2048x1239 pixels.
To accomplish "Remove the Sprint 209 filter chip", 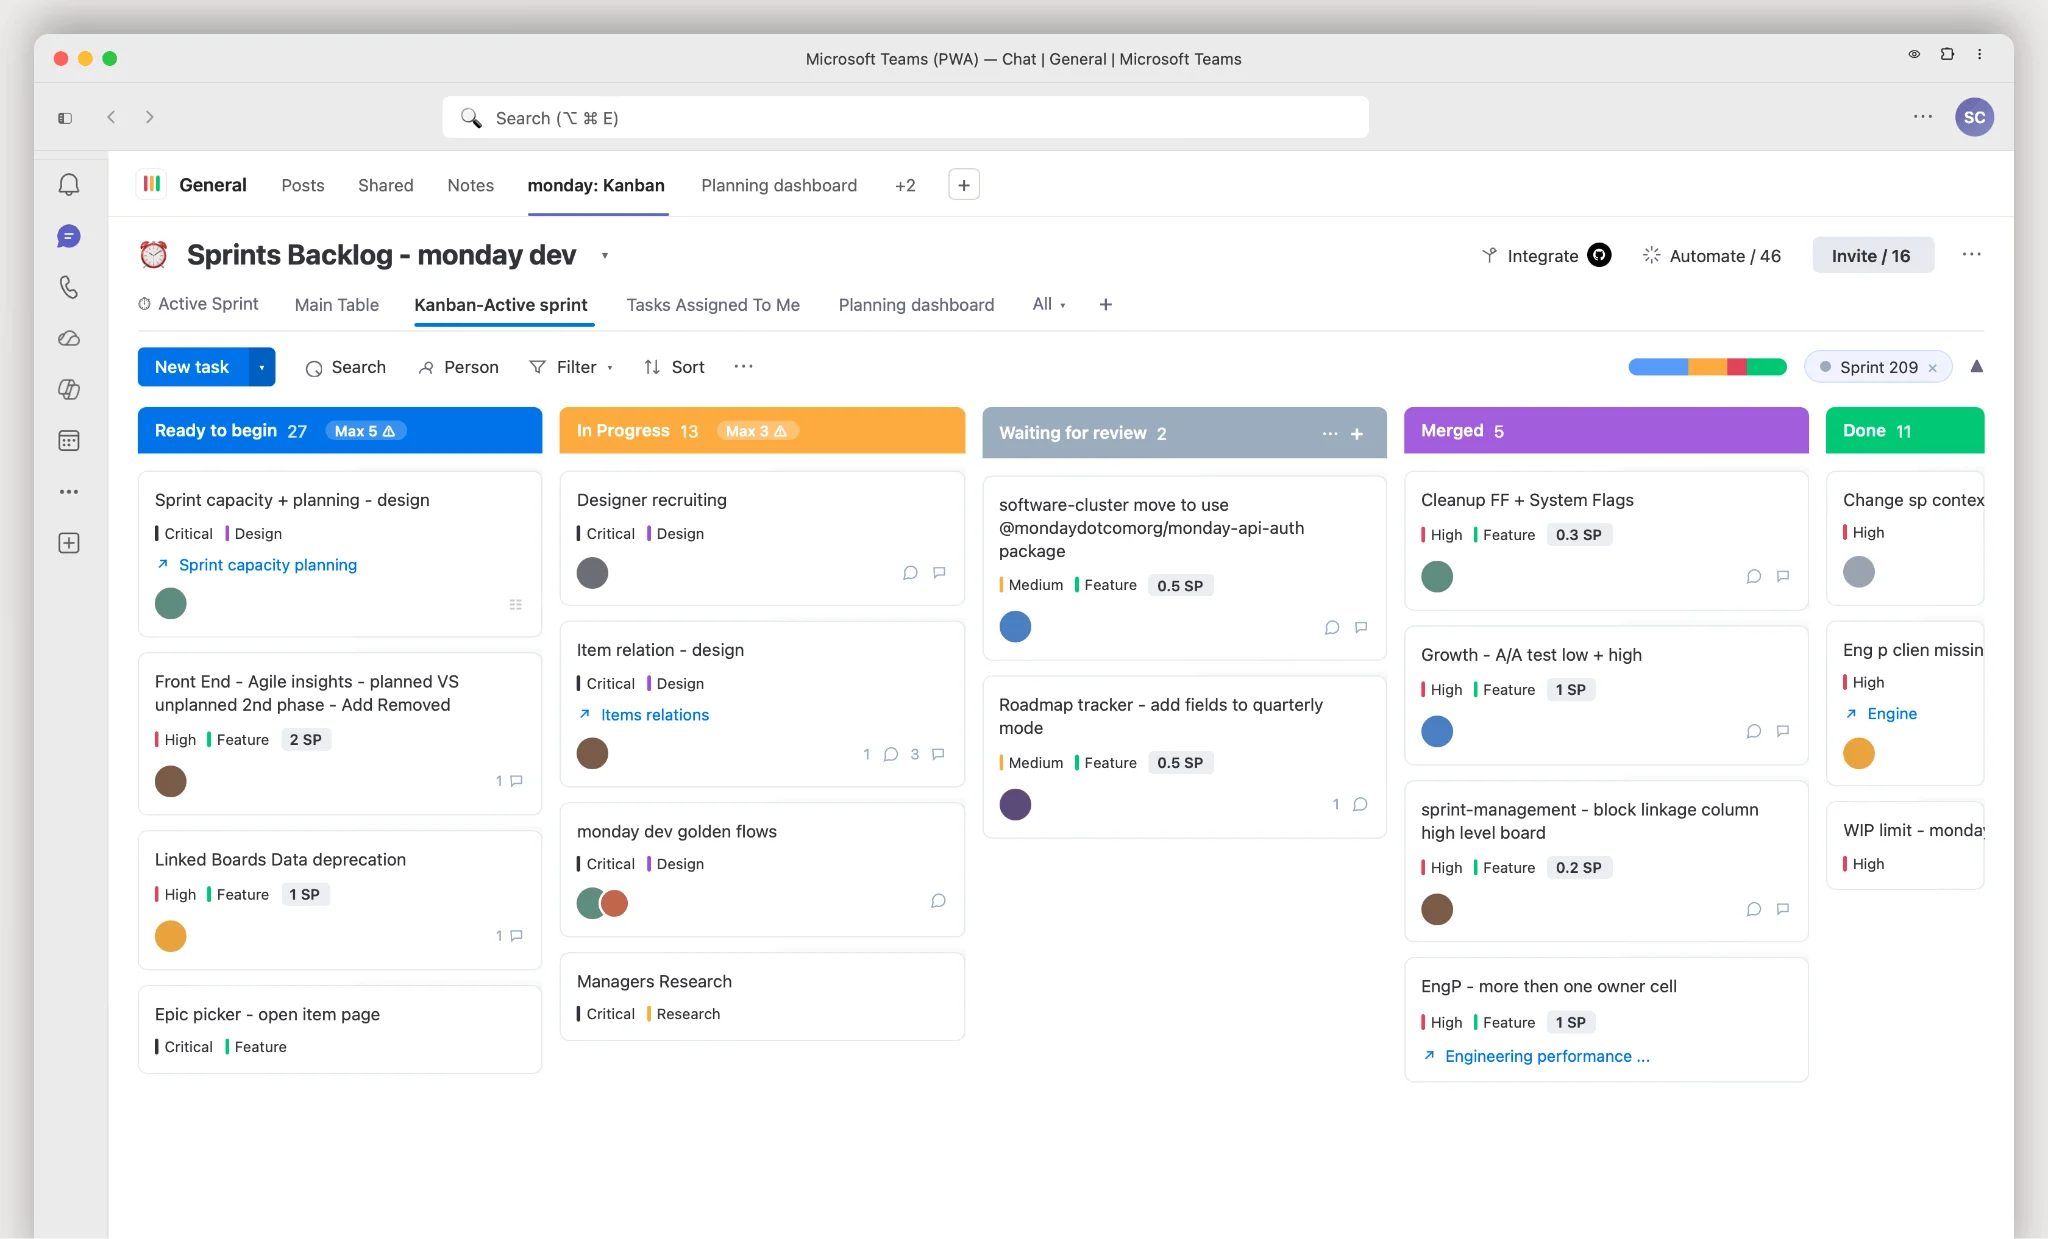I will [1932, 368].
